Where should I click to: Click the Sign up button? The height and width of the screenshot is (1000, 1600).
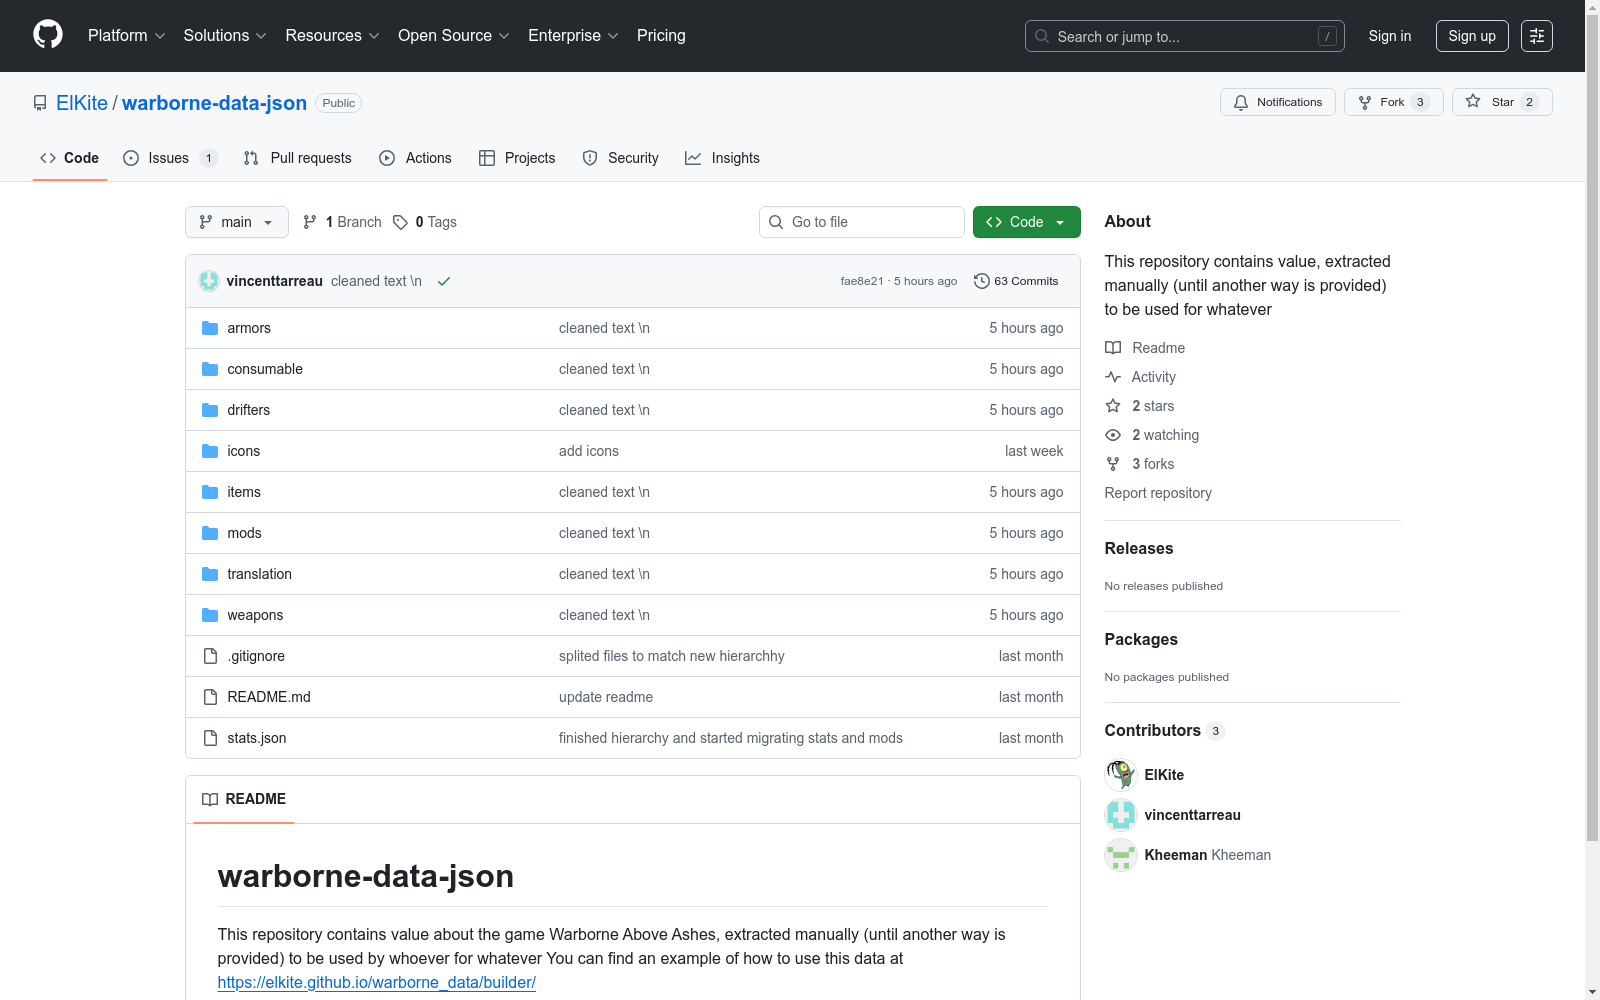(x=1472, y=36)
